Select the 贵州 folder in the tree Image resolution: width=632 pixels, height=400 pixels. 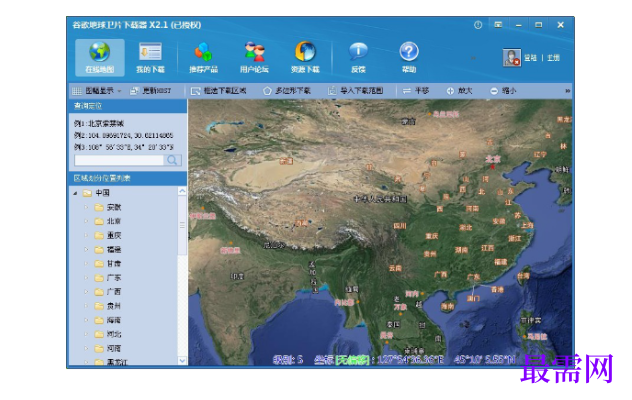tap(108, 306)
